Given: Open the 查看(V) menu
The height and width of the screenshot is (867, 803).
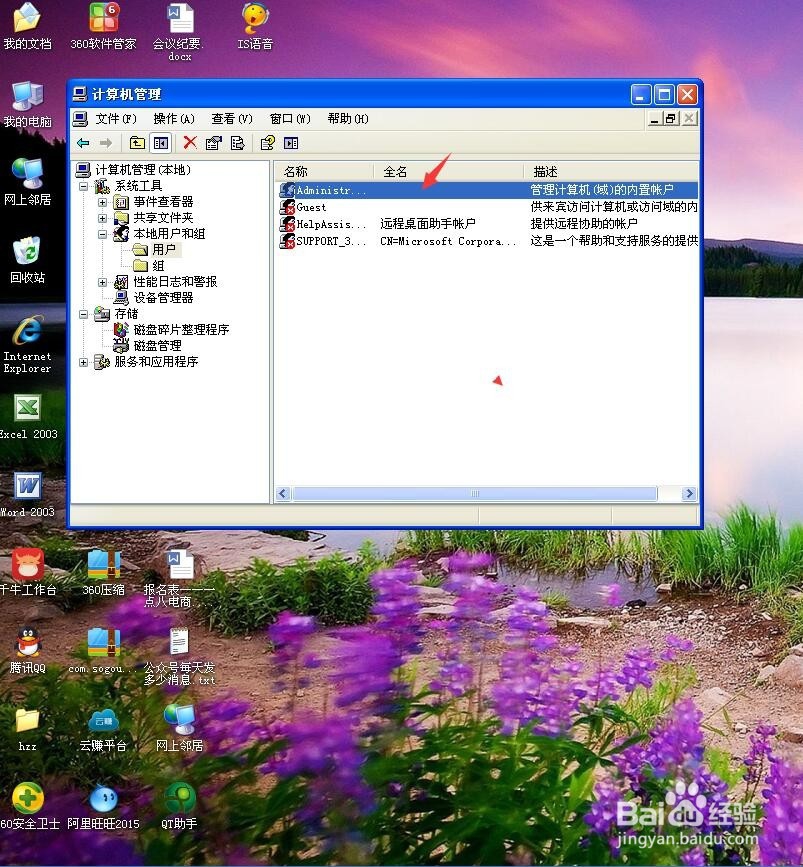Looking at the screenshot, I should click(231, 118).
